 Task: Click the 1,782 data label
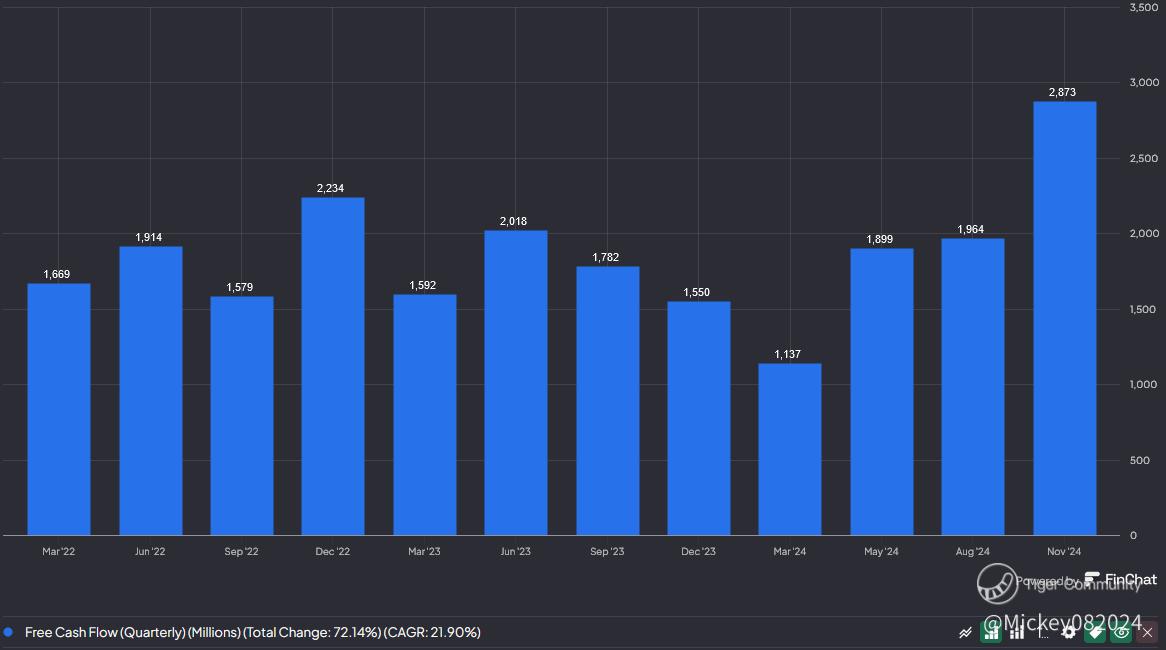[x=605, y=257]
